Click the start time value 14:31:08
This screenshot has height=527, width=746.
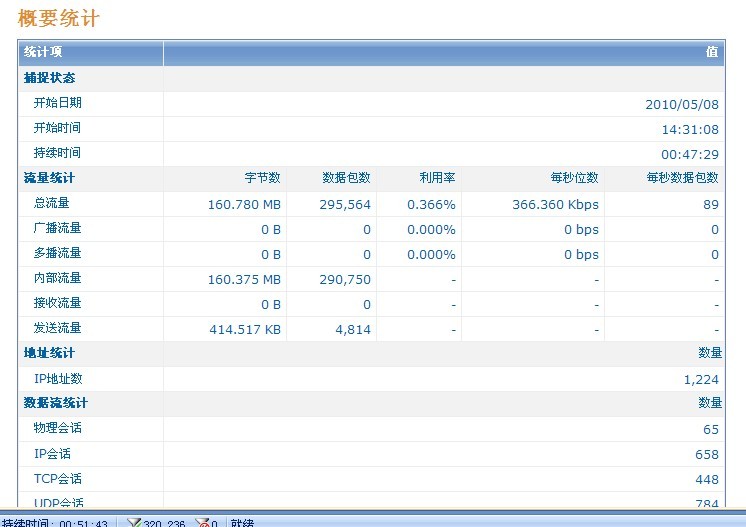tap(690, 129)
